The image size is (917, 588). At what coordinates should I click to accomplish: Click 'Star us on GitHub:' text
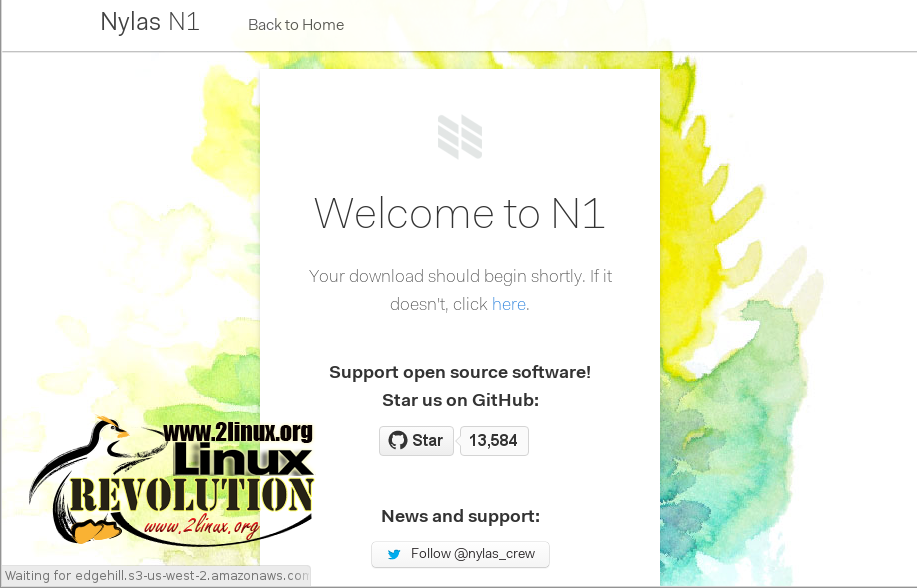tap(460, 400)
